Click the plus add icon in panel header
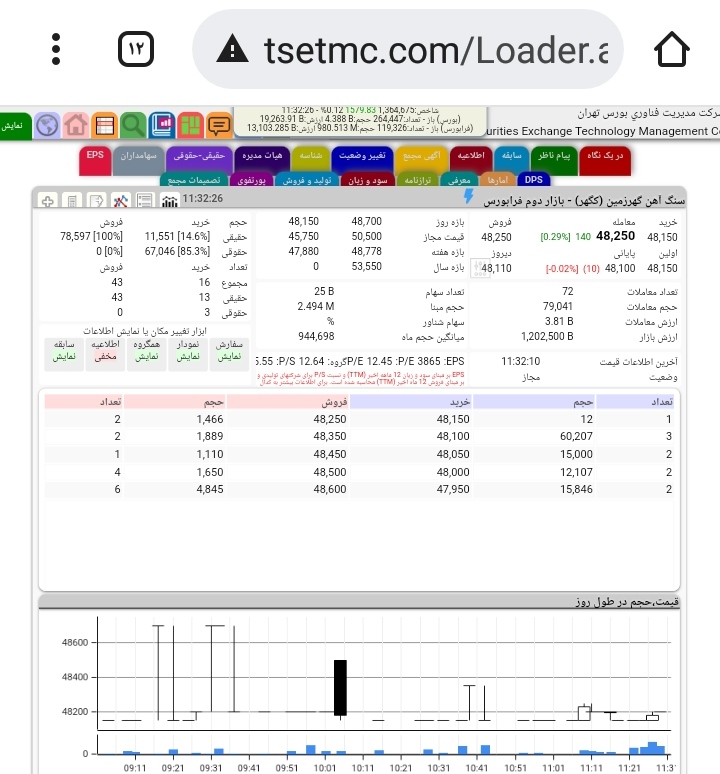720x774 pixels. point(48,200)
